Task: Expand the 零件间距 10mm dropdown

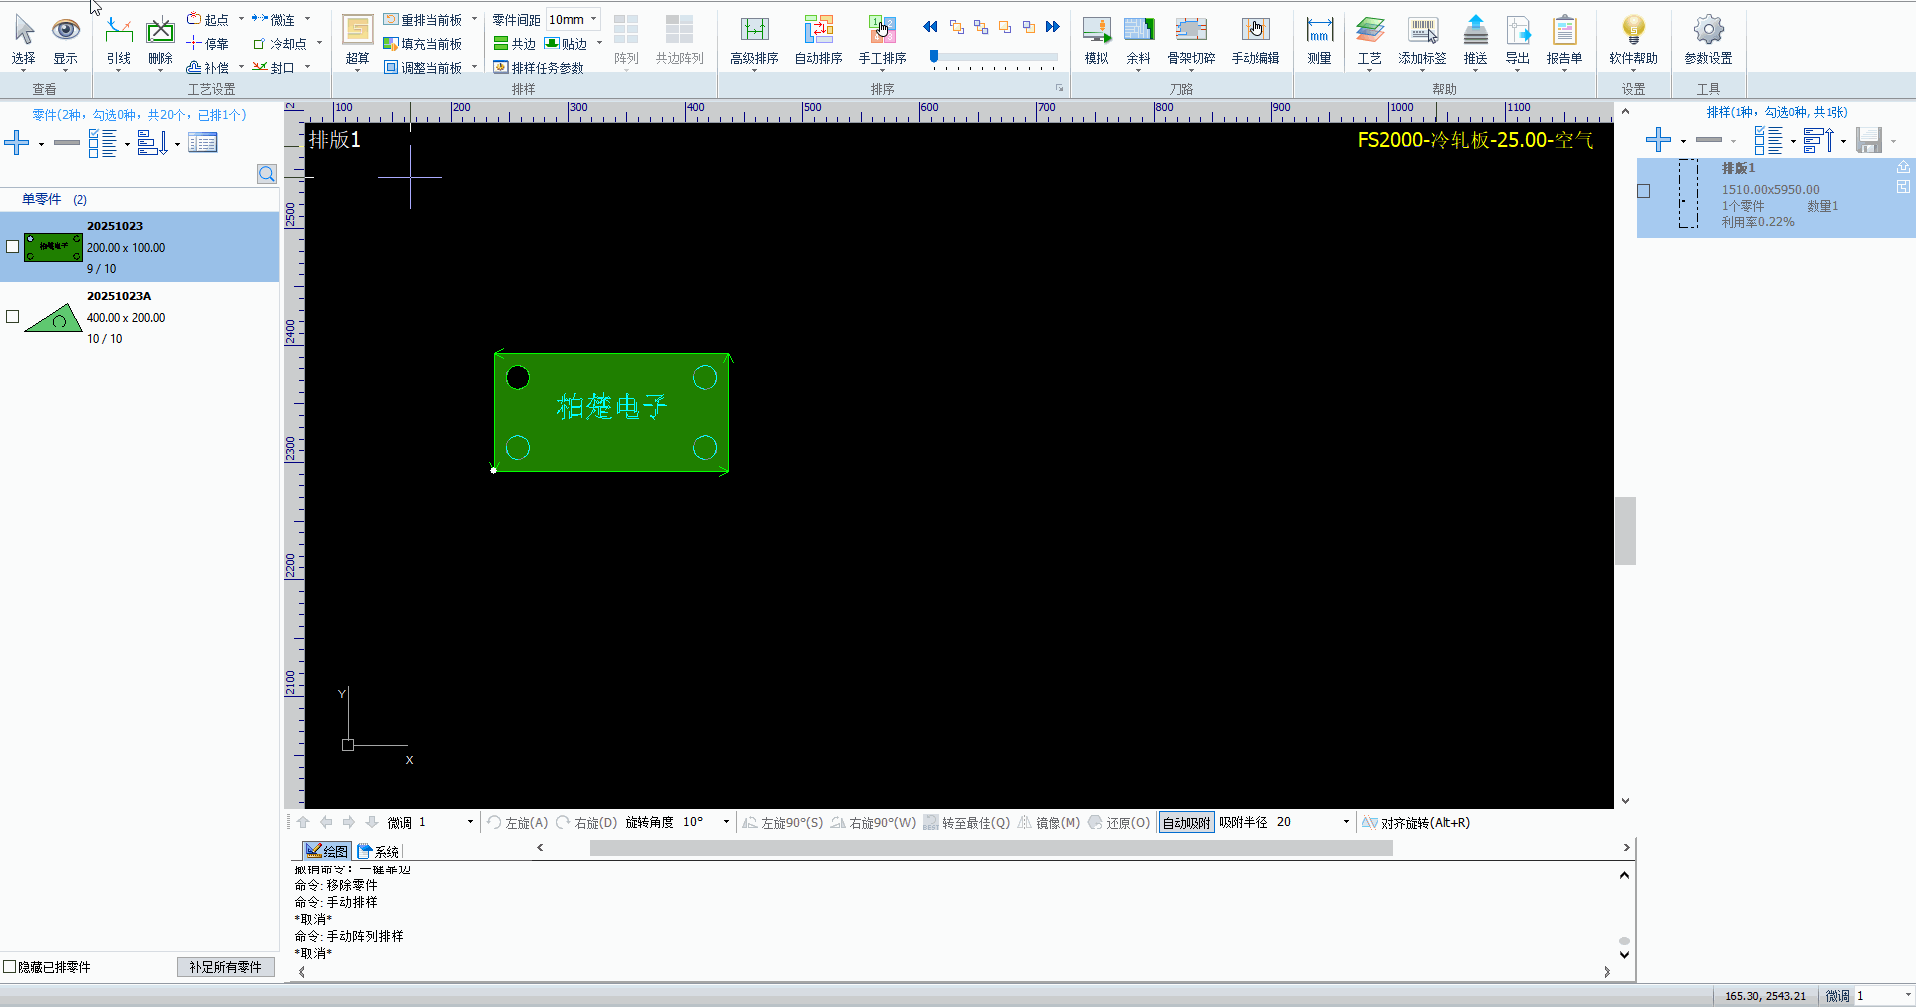Action: coord(593,19)
